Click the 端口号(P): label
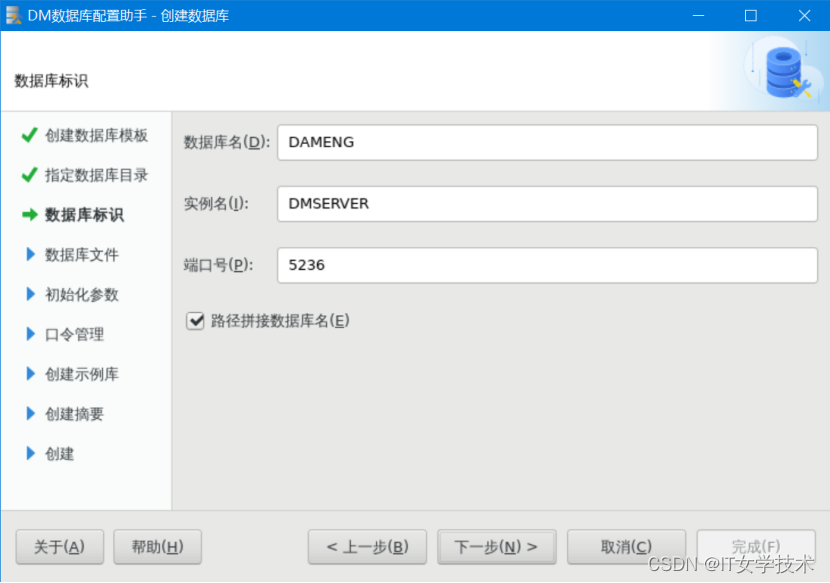This screenshot has width=830, height=583. click(218, 265)
